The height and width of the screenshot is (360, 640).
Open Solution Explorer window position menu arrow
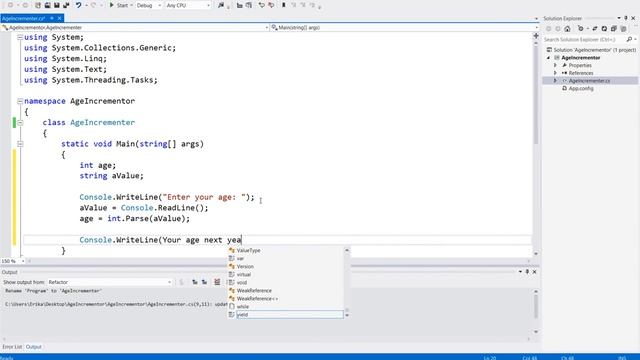tap(619, 18)
